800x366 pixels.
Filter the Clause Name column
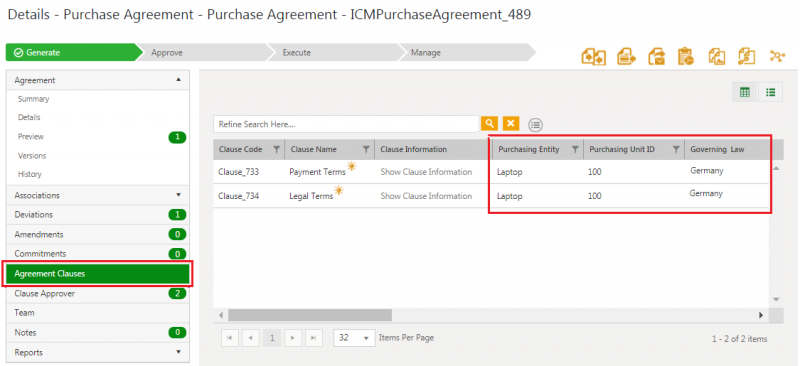[x=366, y=150]
